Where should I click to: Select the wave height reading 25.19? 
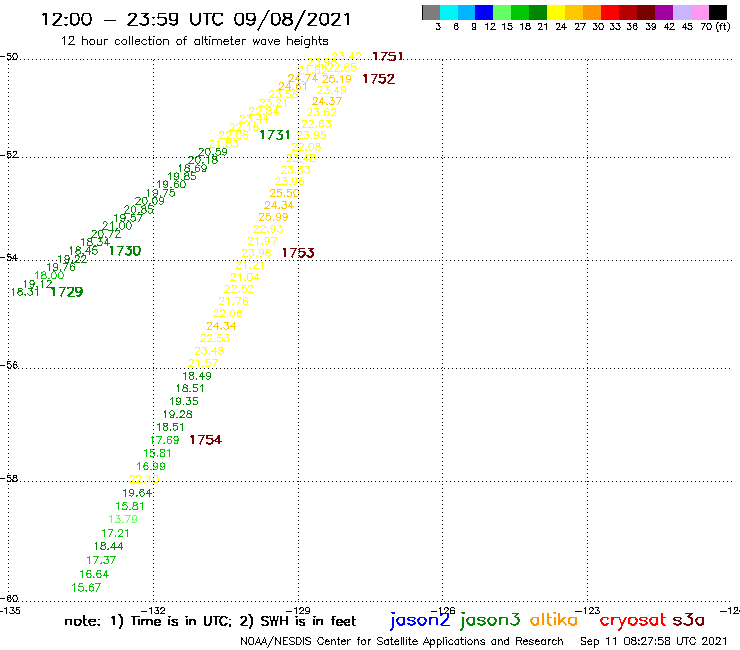coord(337,79)
